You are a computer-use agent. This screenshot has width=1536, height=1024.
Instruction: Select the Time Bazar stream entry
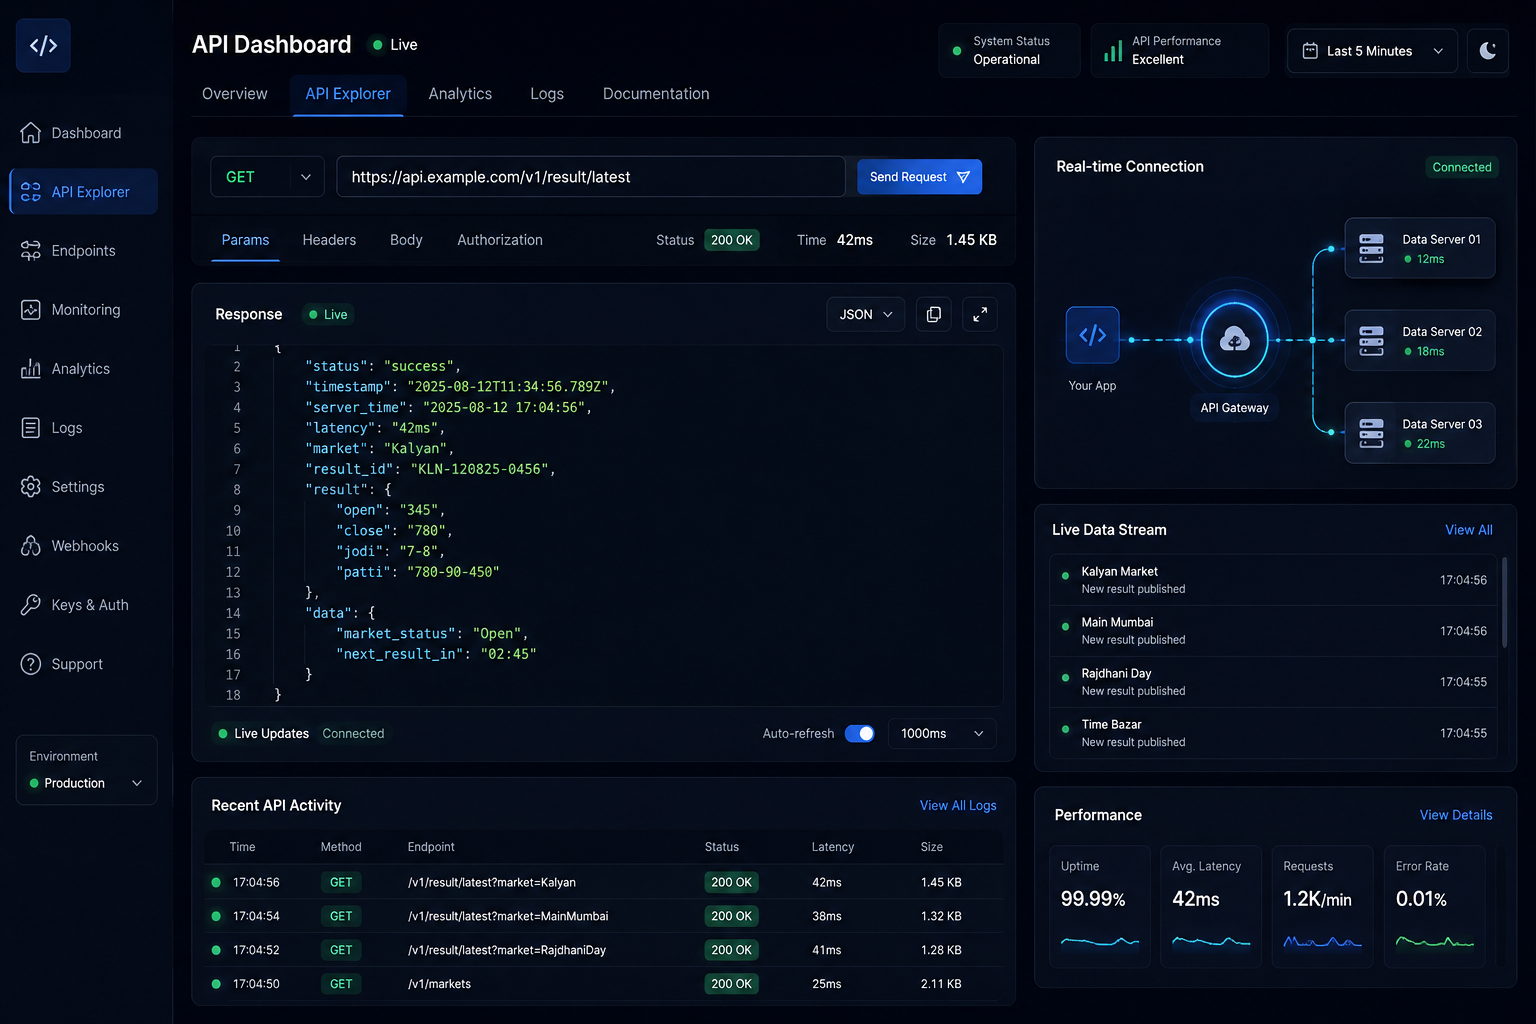1273,733
